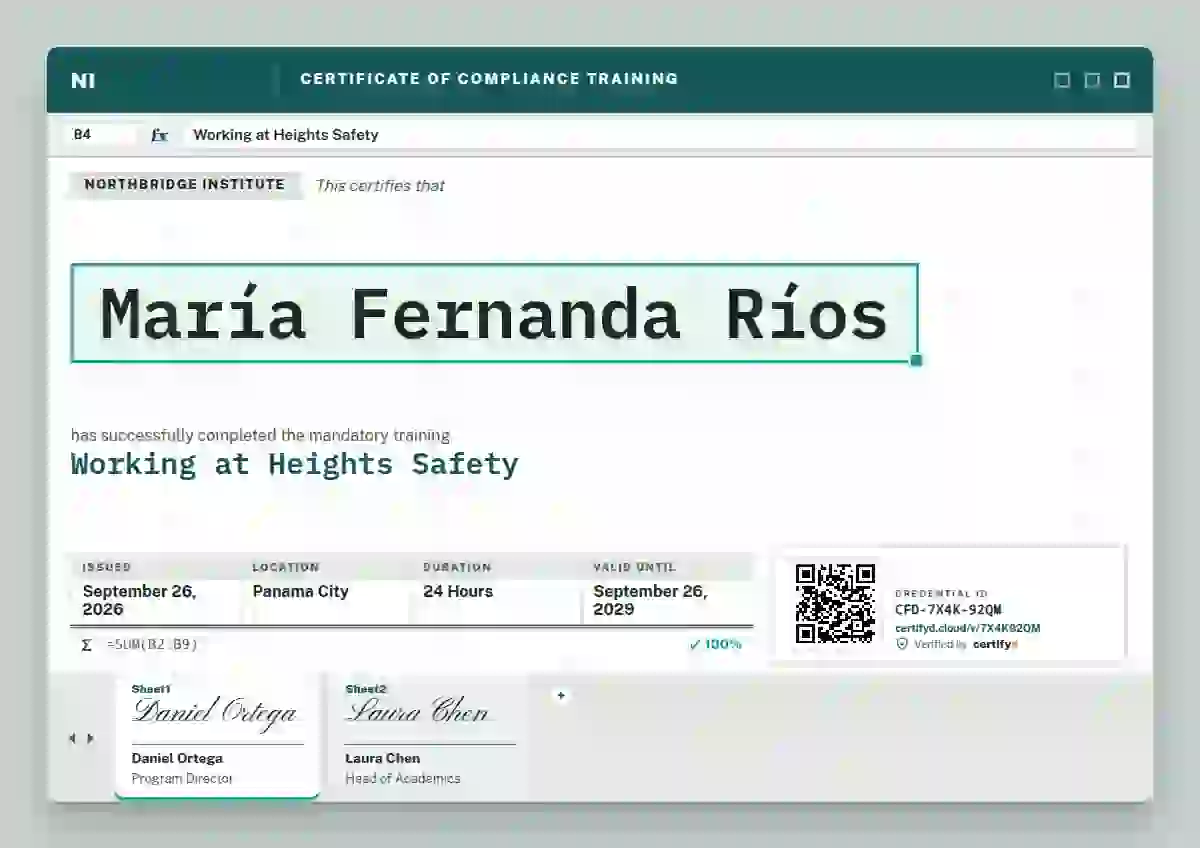Click the left sheet navigation arrow

[71, 739]
